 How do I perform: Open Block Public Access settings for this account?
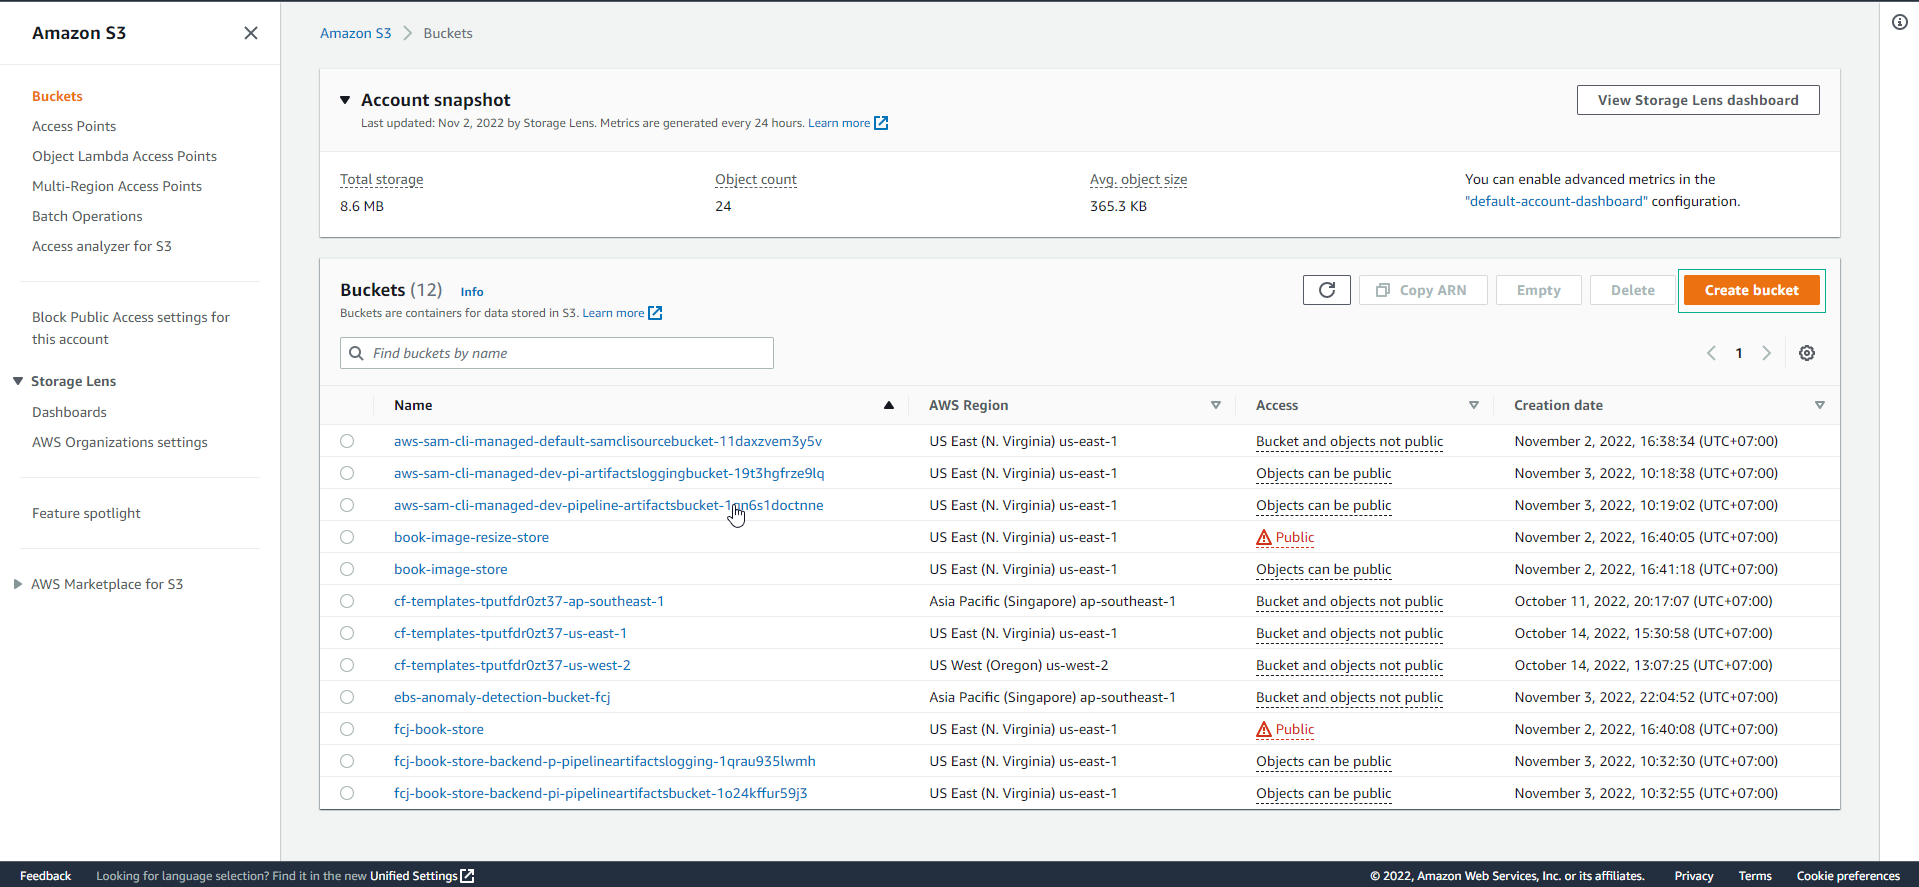point(131,328)
